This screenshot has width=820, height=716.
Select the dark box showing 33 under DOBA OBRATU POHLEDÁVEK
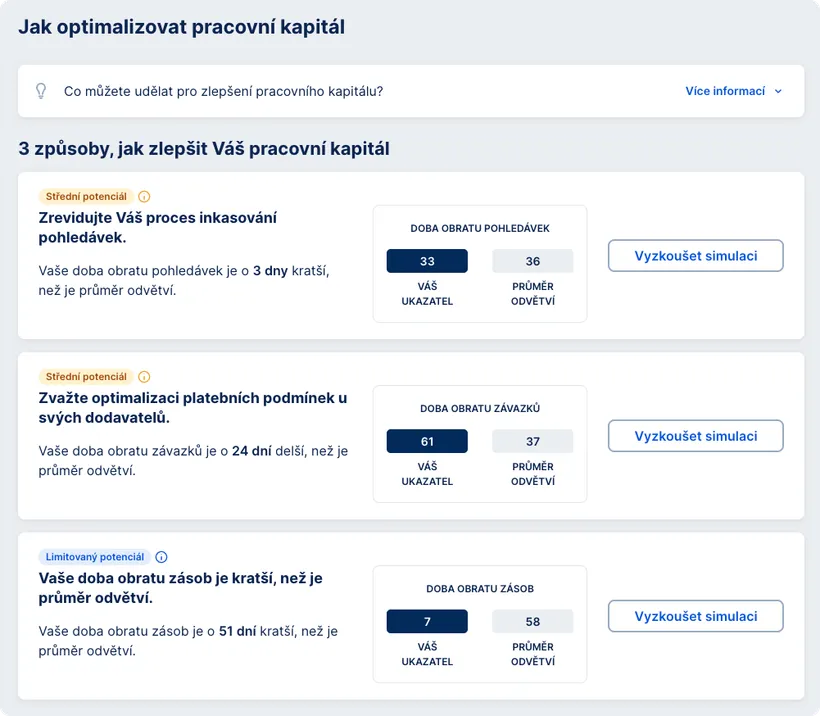click(427, 261)
